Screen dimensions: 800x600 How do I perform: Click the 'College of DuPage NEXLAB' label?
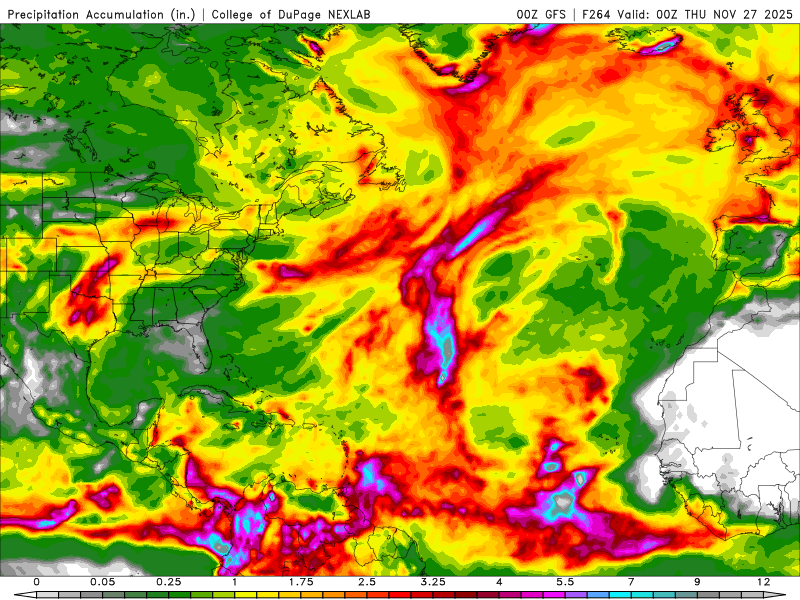tap(291, 14)
